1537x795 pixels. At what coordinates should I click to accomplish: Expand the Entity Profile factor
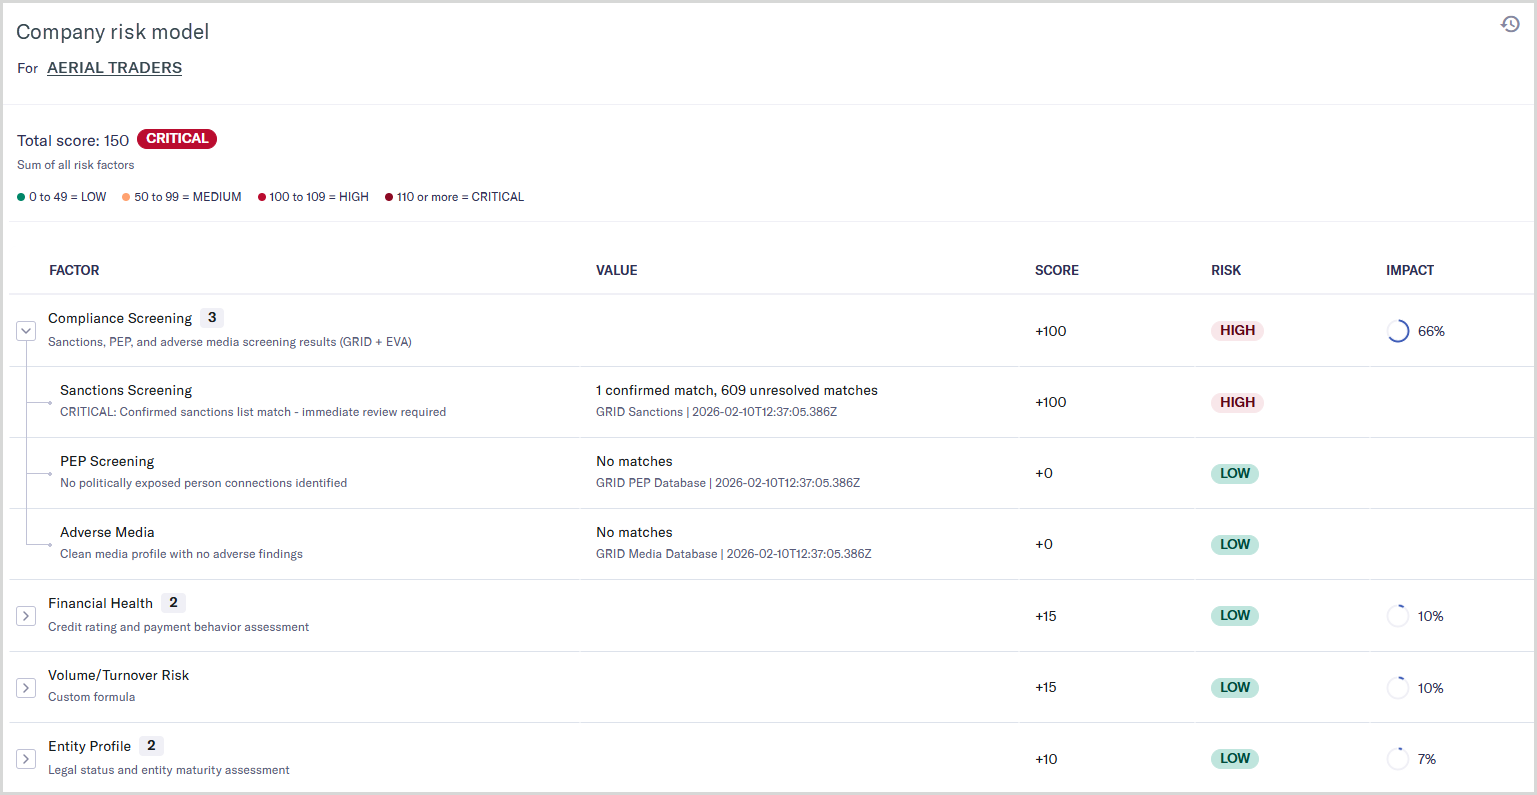(x=27, y=759)
